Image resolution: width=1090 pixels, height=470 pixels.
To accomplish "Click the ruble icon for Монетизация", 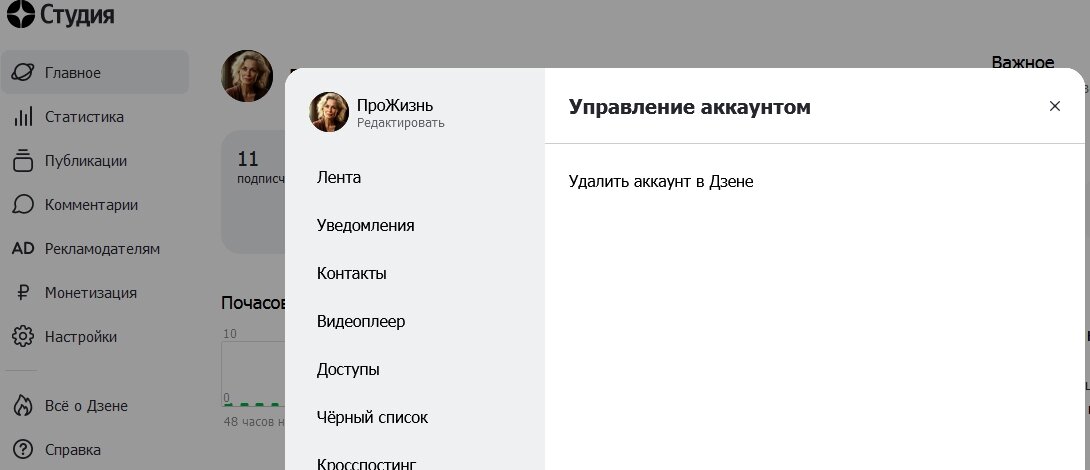I will (x=23, y=293).
